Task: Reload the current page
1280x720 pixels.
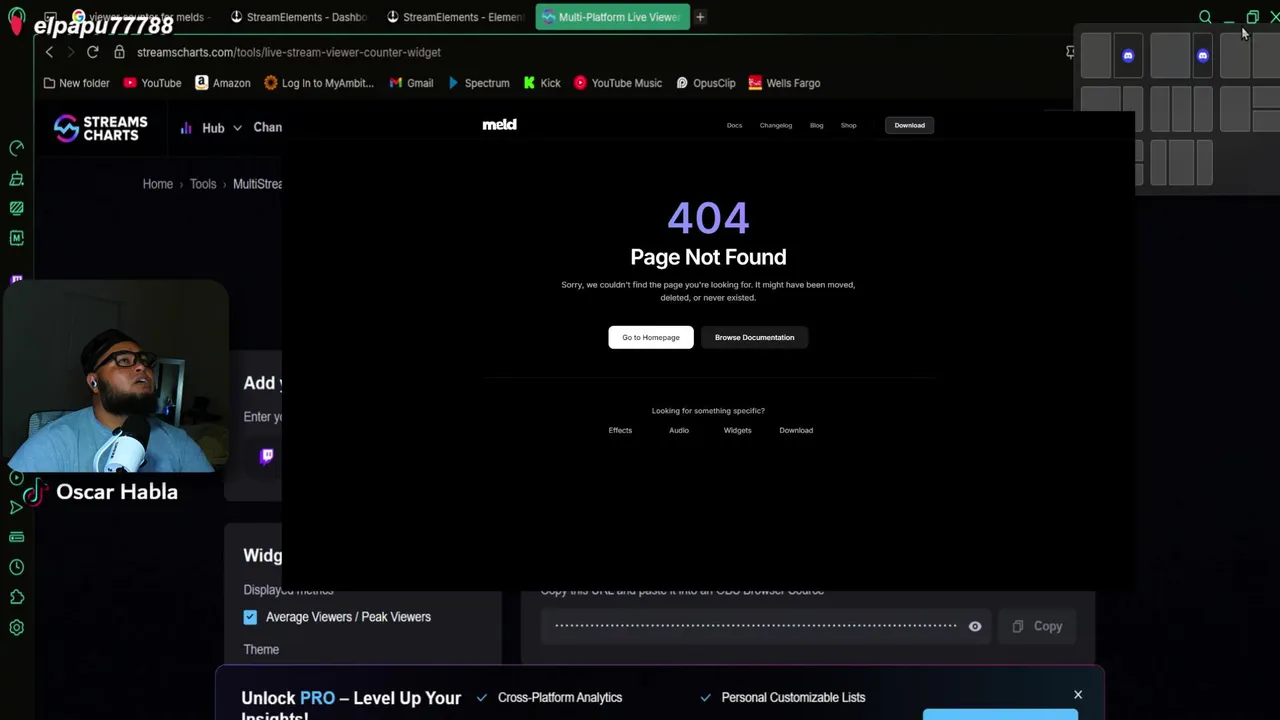Action: click(92, 52)
